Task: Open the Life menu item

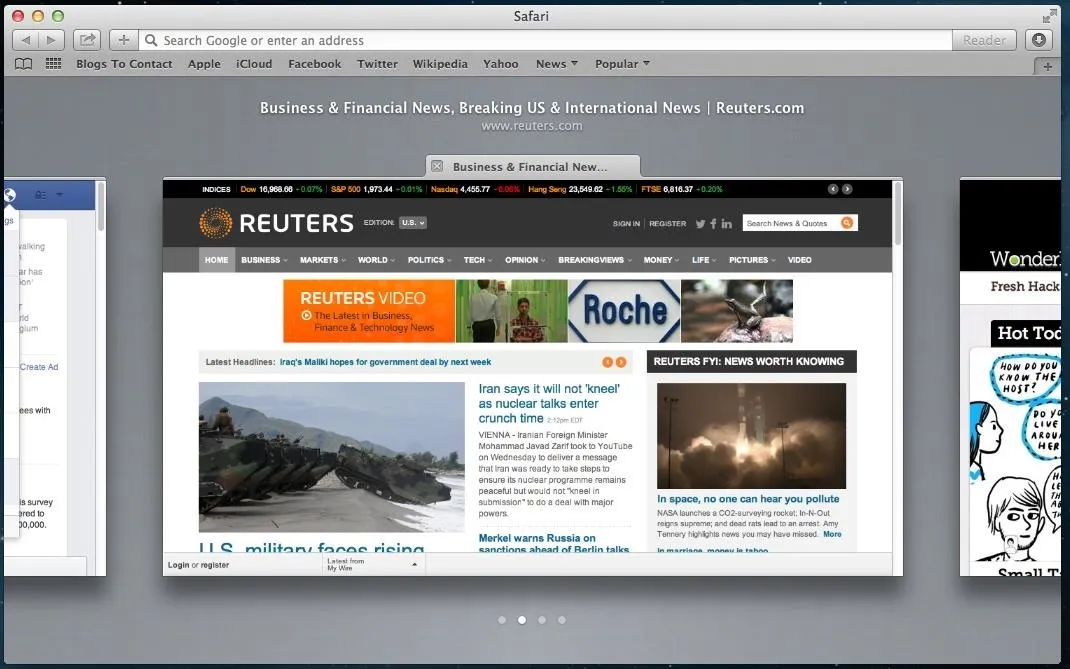Action: point(704,260)
